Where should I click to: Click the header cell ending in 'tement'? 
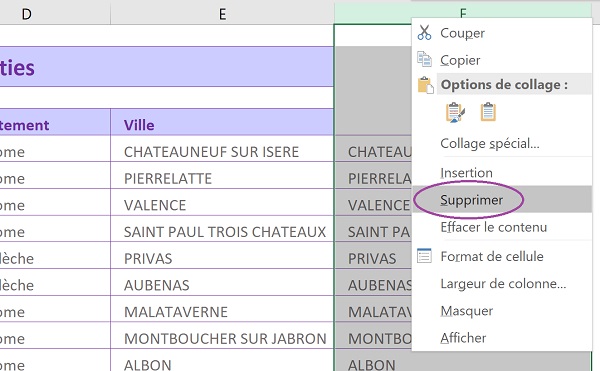55,122
